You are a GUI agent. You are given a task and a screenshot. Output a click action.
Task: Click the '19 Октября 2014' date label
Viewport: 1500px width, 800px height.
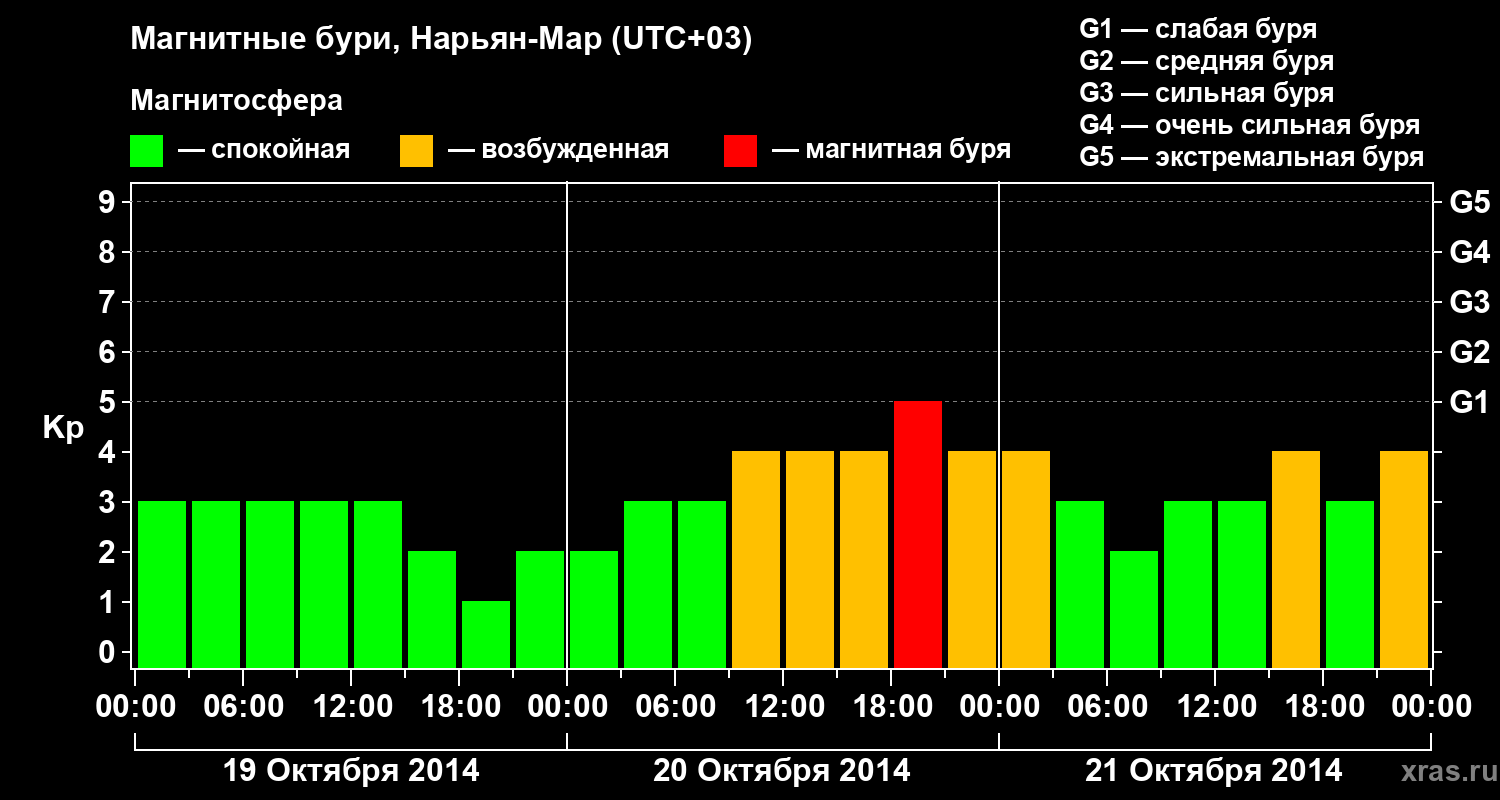[351, 771]
